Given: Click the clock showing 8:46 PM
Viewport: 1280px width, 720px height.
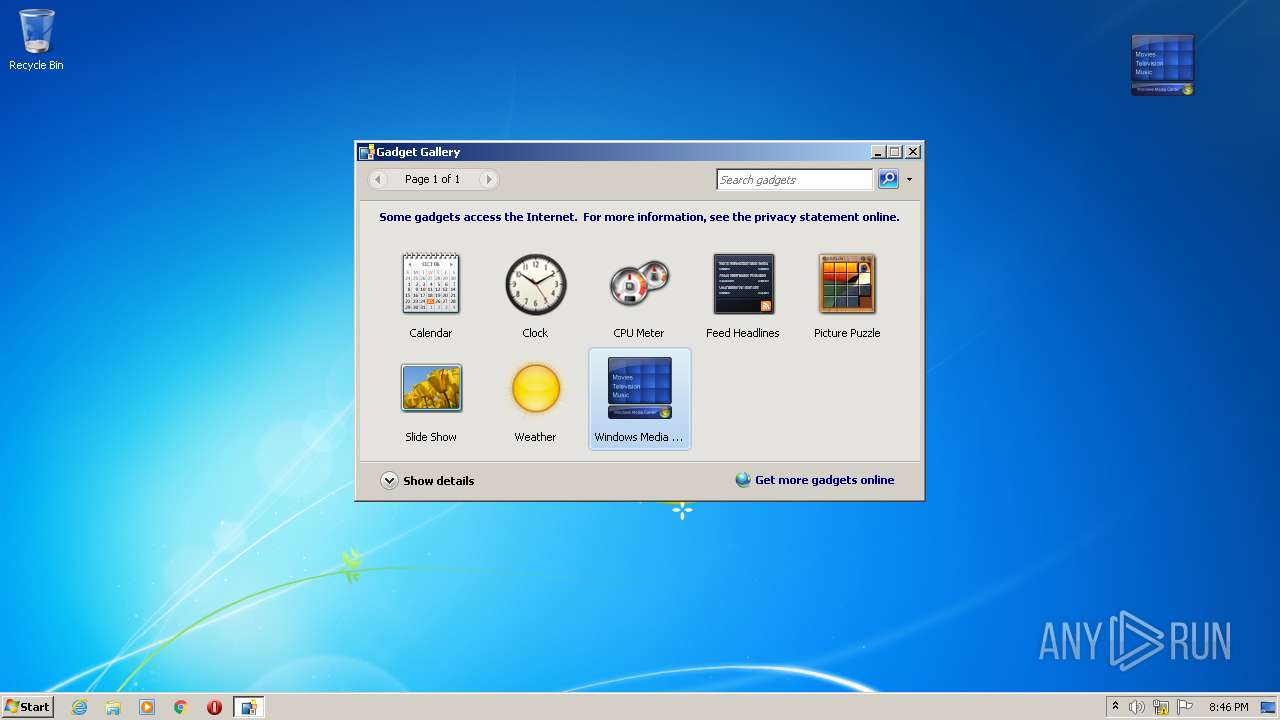Looking at the screenshot, I should point(1228,707).
